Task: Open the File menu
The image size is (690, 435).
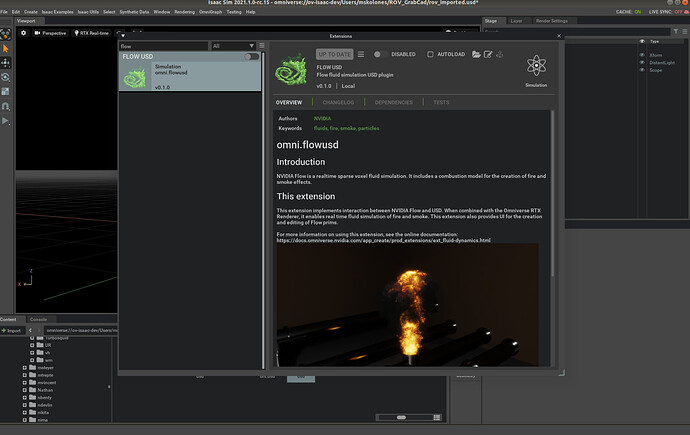Action: click(x=4, y=12)
